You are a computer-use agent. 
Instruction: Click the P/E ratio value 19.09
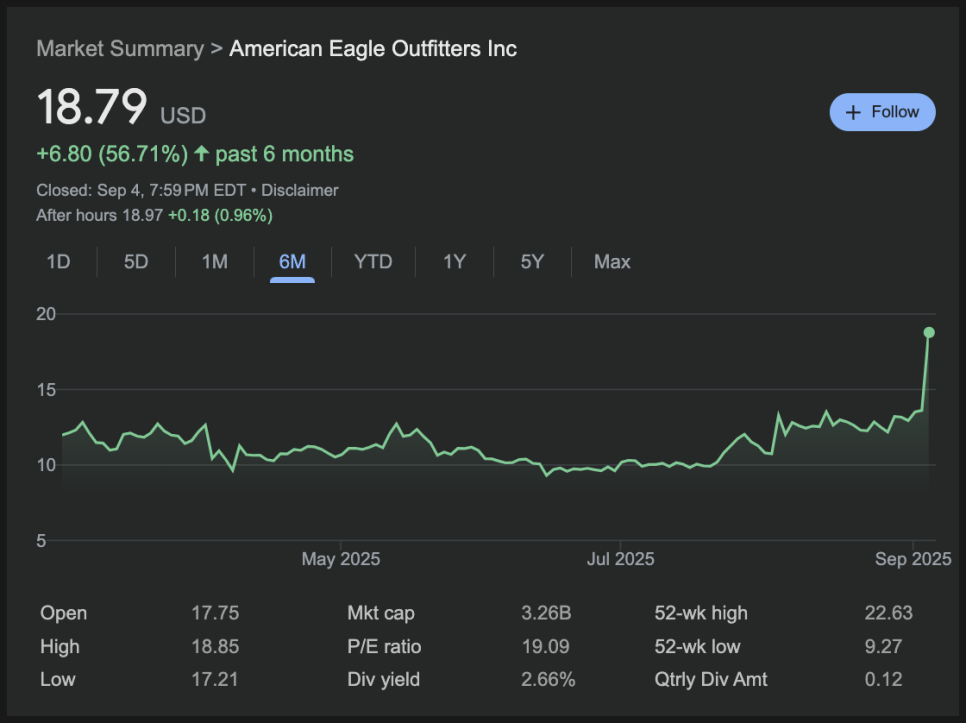(x=545, y=646)
